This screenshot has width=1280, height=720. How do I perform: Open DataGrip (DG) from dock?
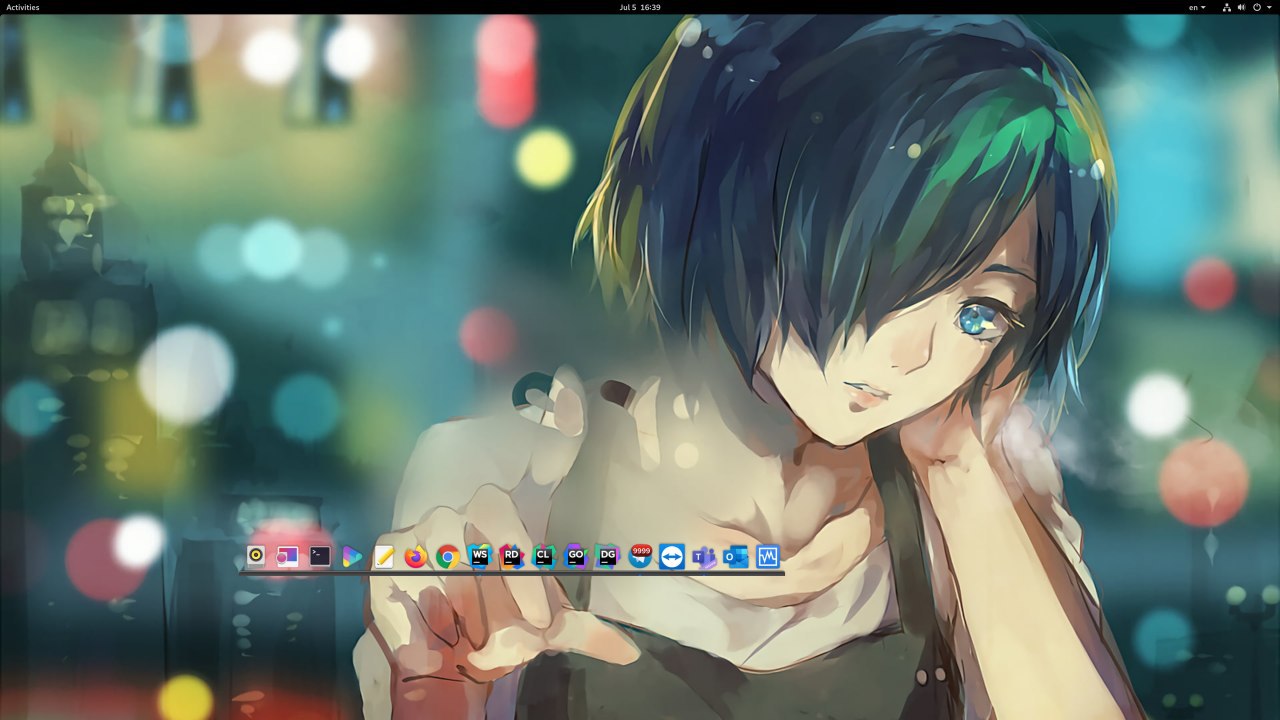[608, 556]
